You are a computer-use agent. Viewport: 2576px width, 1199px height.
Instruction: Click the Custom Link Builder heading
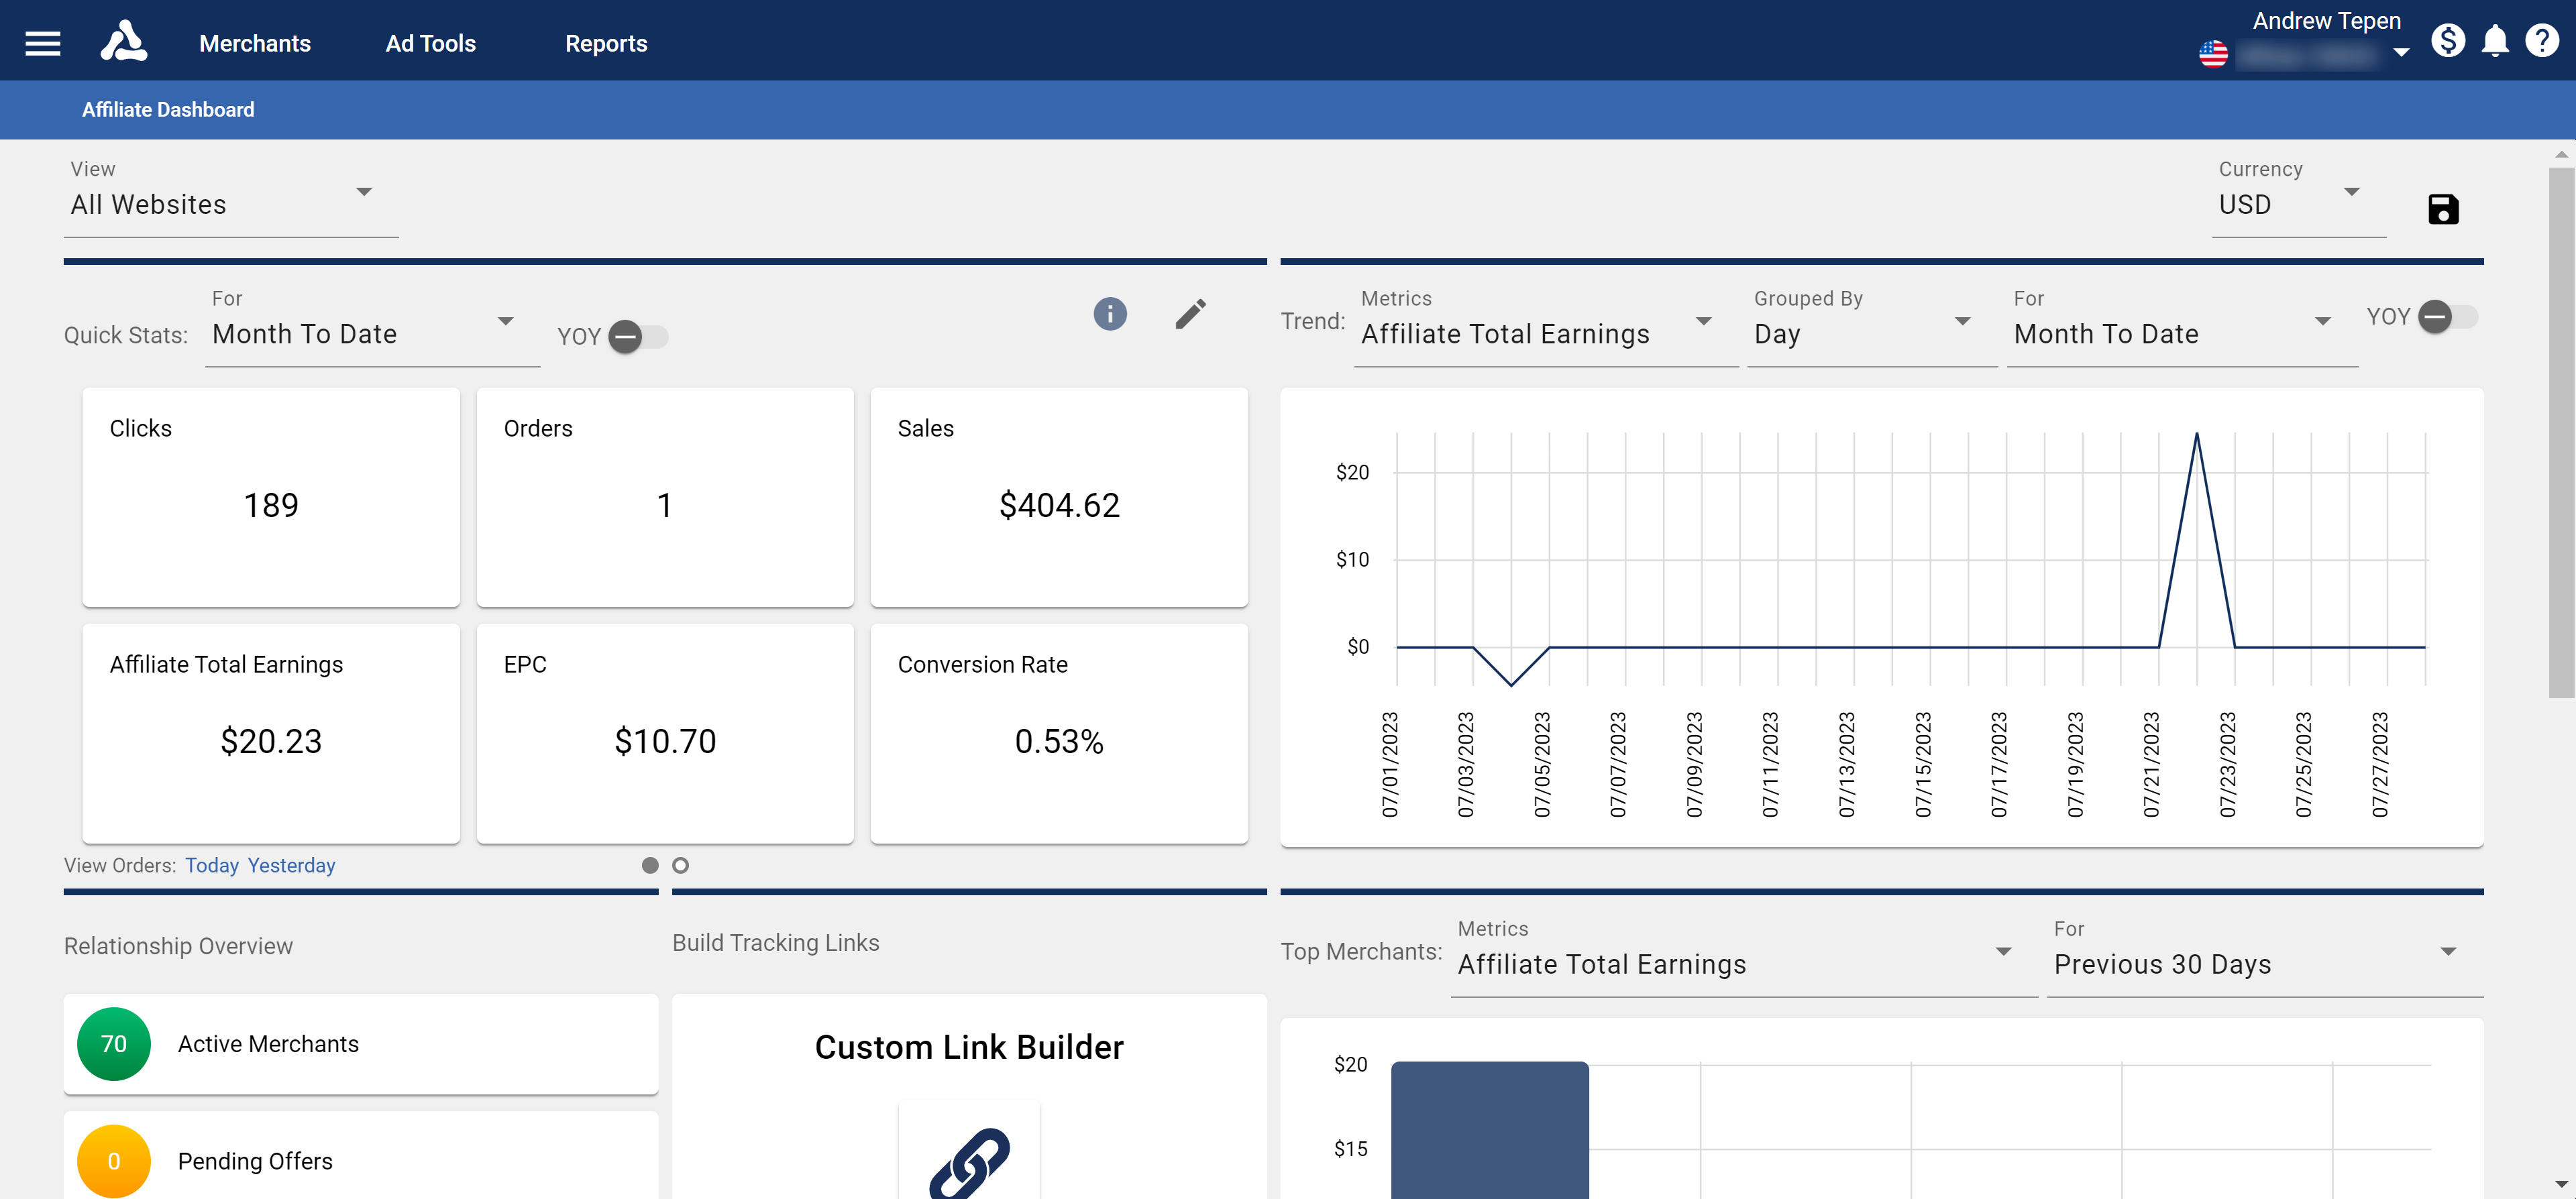[969, 1046]
